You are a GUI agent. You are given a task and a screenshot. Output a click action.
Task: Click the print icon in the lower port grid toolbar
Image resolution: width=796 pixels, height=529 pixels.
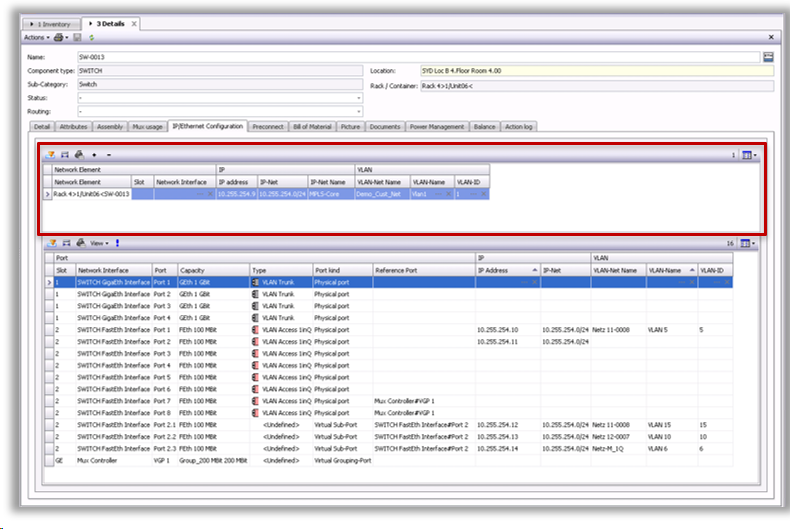(x=81, y=243)
